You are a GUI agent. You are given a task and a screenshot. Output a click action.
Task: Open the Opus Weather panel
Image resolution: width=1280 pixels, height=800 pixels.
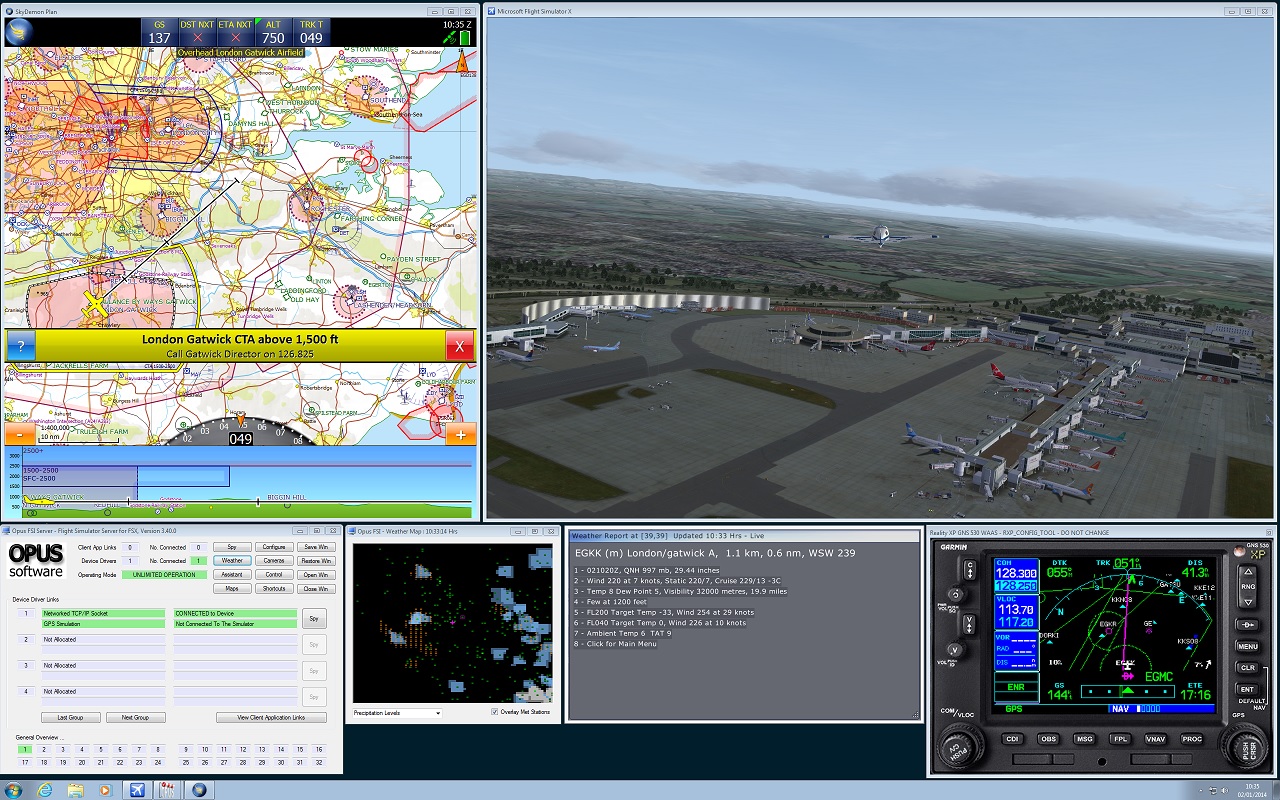coord(232,561)
